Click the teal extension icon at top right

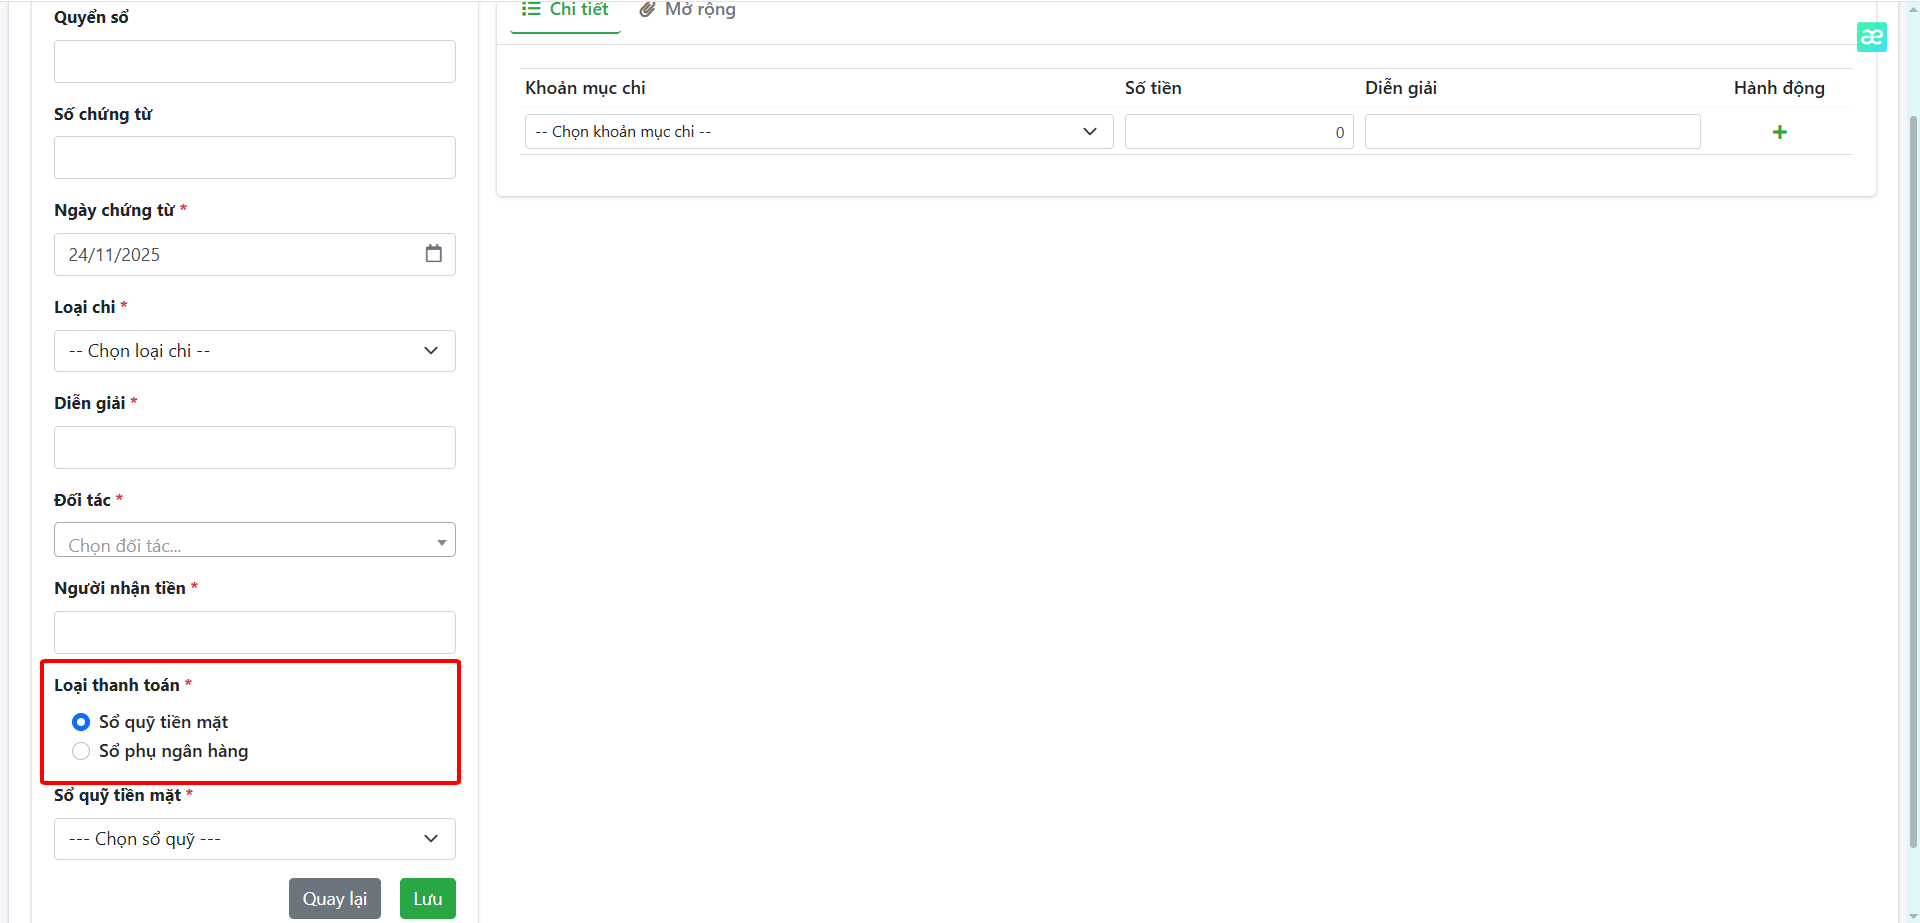(x=1871, y=37)
